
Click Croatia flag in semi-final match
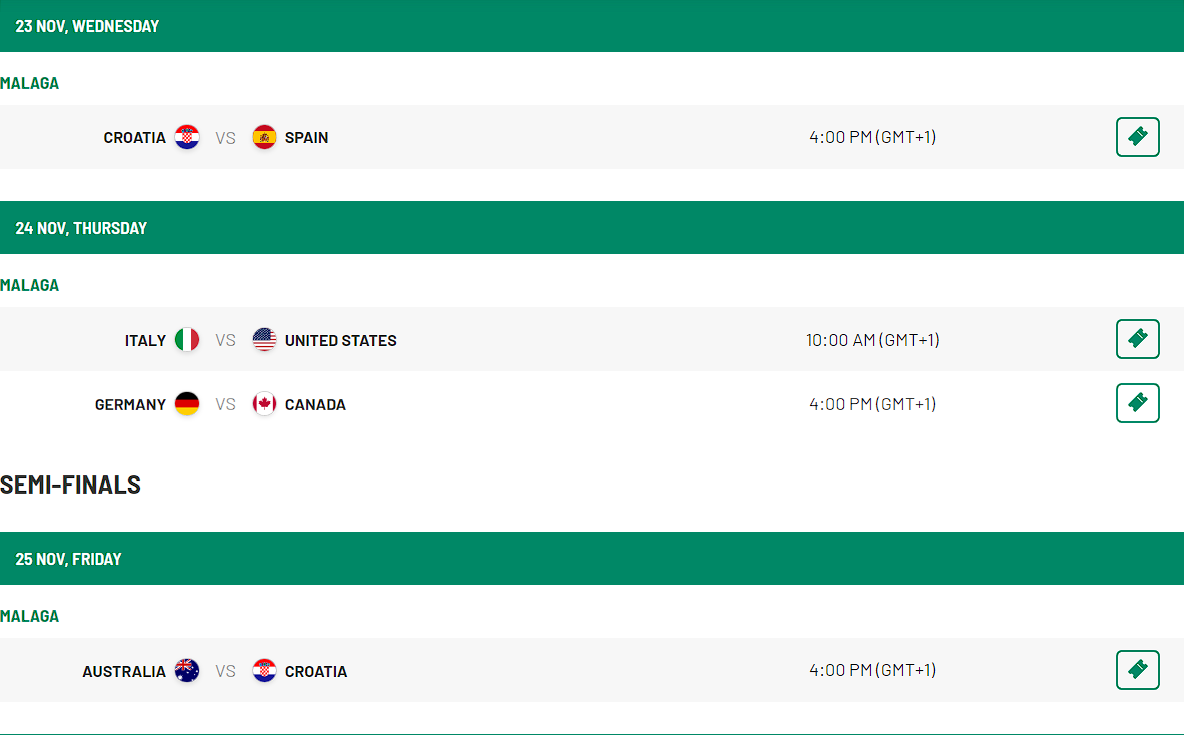click(264, 671)
